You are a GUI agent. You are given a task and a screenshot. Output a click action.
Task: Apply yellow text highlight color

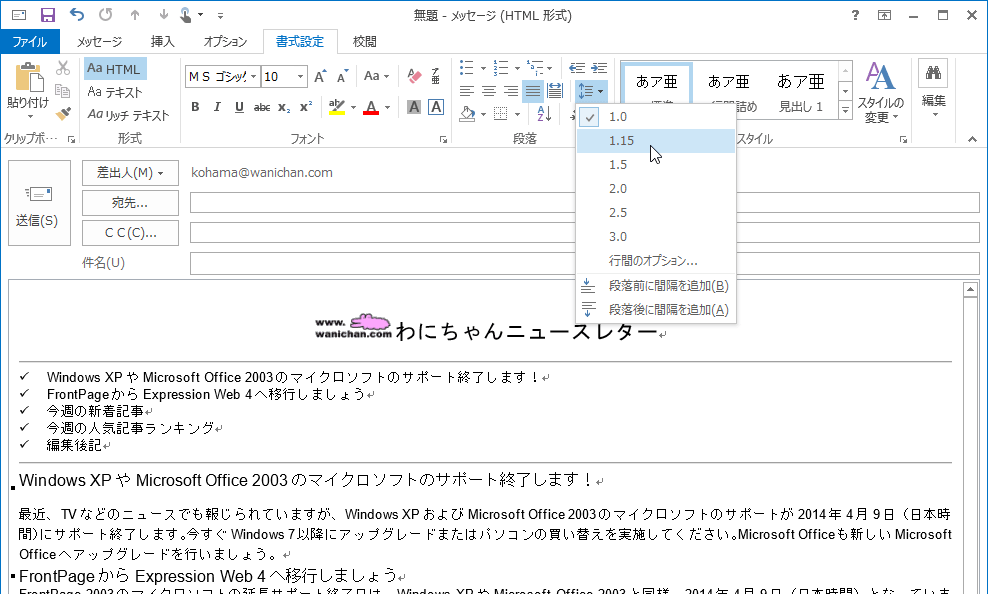(x=337, y=108)
